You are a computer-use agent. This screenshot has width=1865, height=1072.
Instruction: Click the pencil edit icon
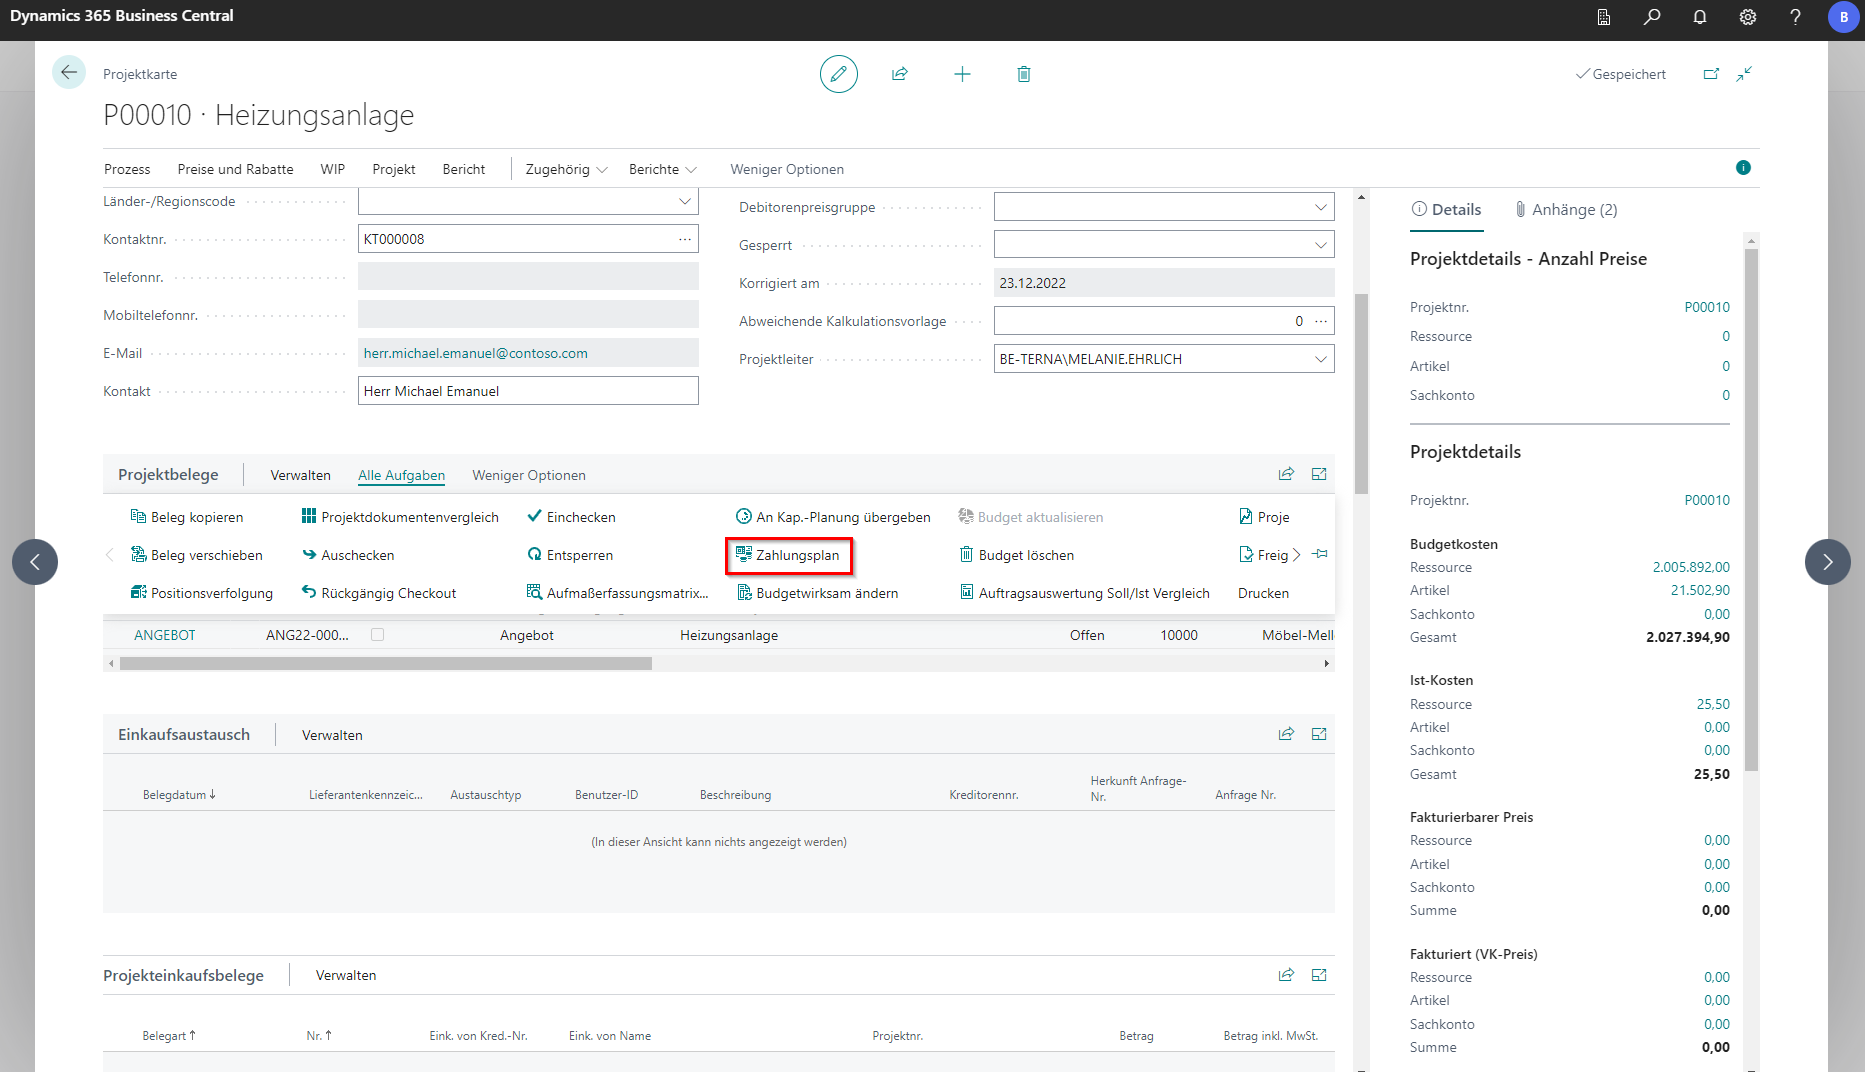[x=838, y=74]
